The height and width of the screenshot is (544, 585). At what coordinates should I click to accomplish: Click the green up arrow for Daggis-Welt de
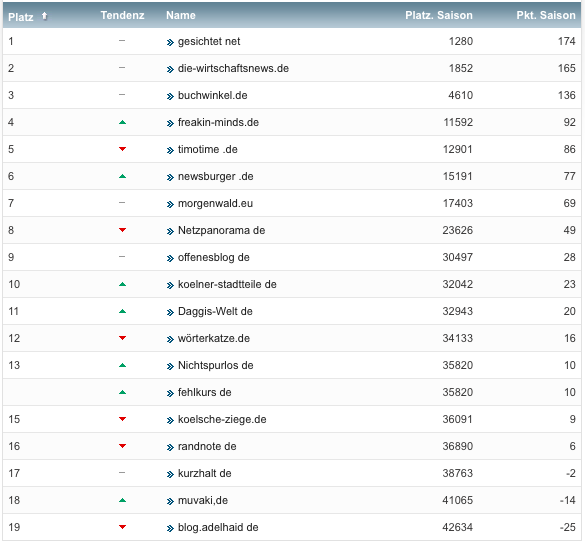click(x=122, y=311)
